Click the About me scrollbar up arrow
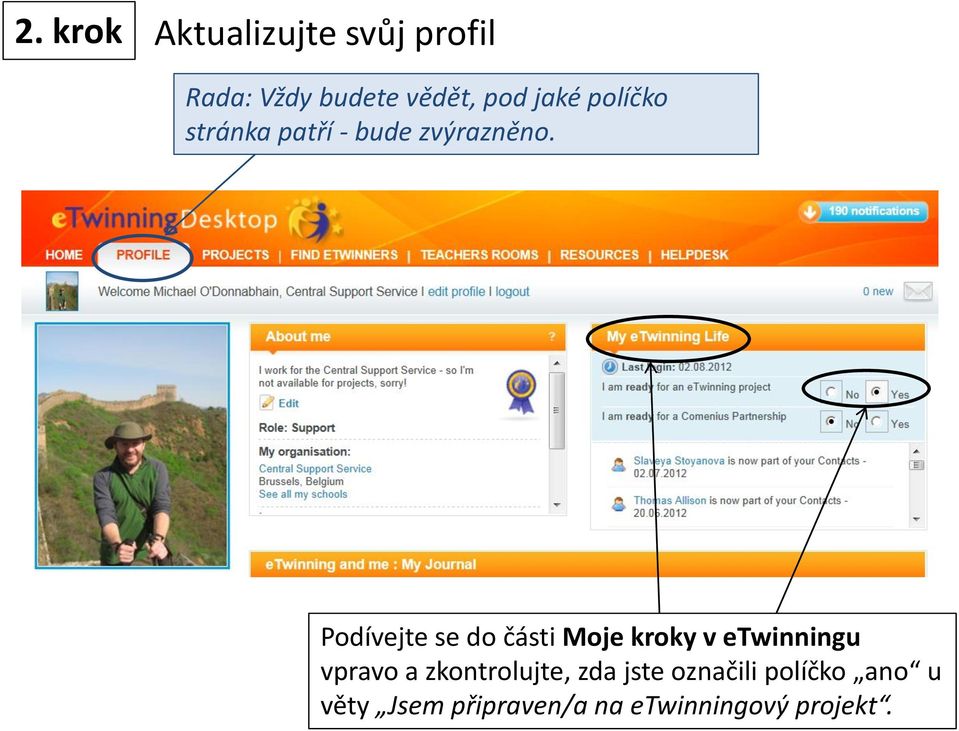Screen dimensions: 959x731 [x=557, y=363]
